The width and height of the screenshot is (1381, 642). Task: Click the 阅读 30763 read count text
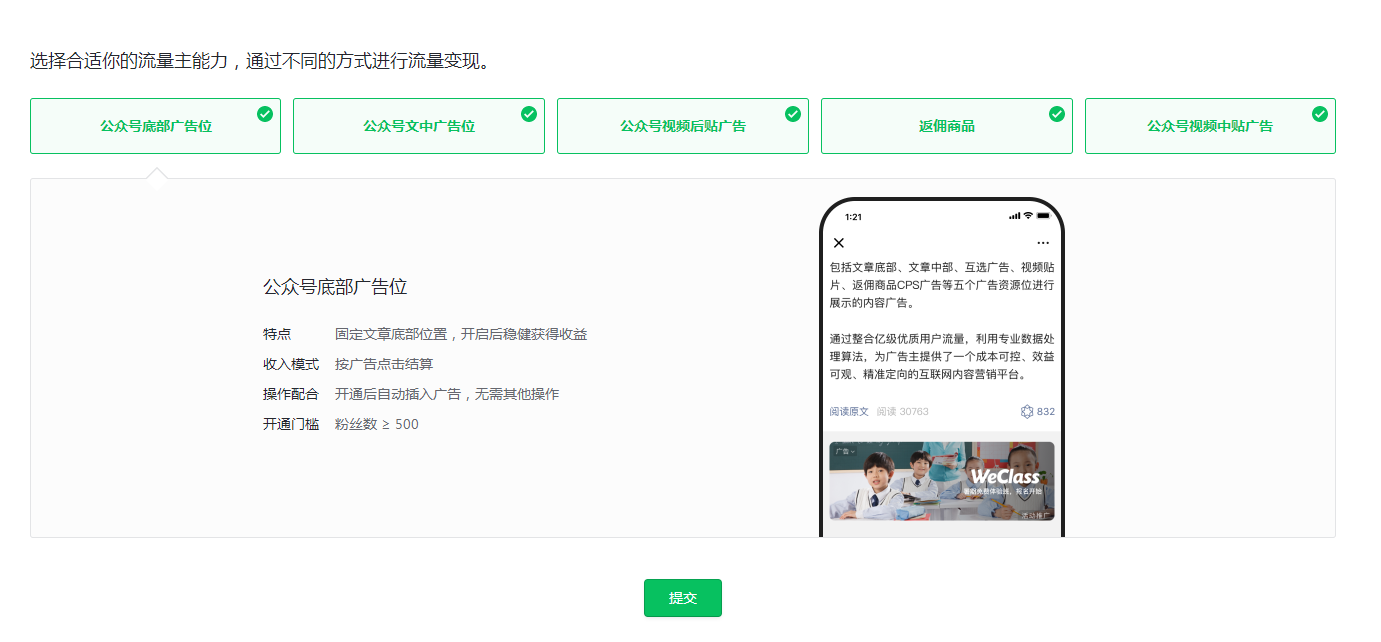(902, 411)
